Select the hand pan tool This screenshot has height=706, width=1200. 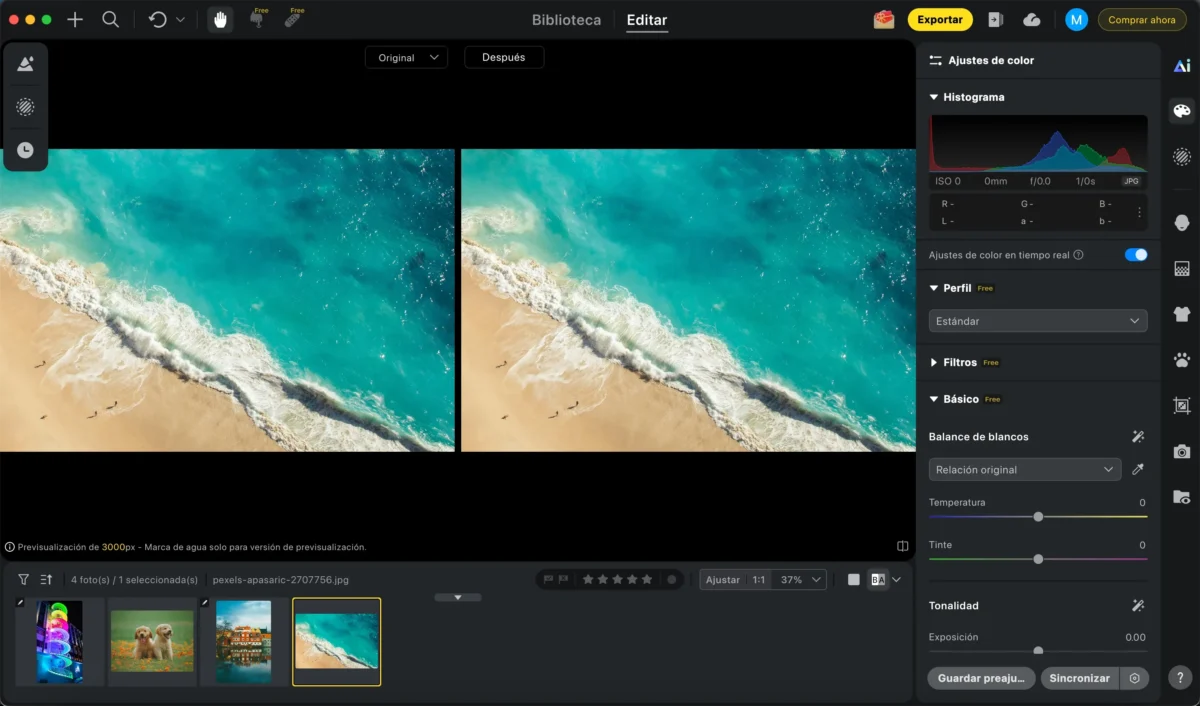click(x=220, y=19)
